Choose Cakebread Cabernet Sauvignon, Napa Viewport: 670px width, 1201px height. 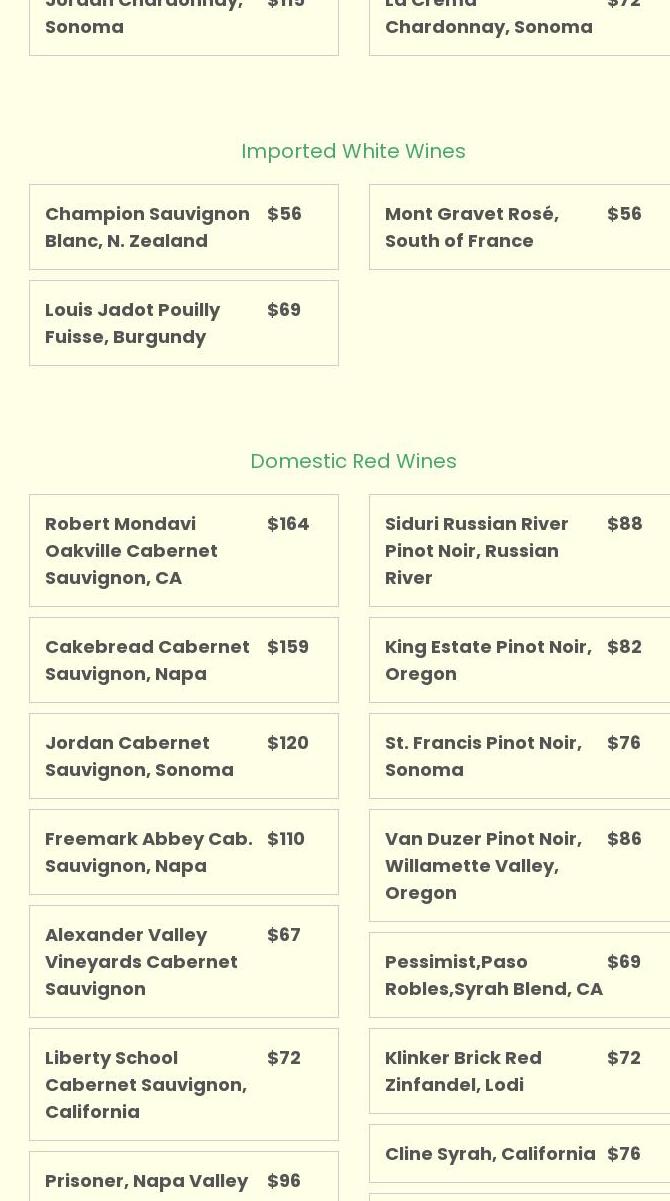point(184,660)
